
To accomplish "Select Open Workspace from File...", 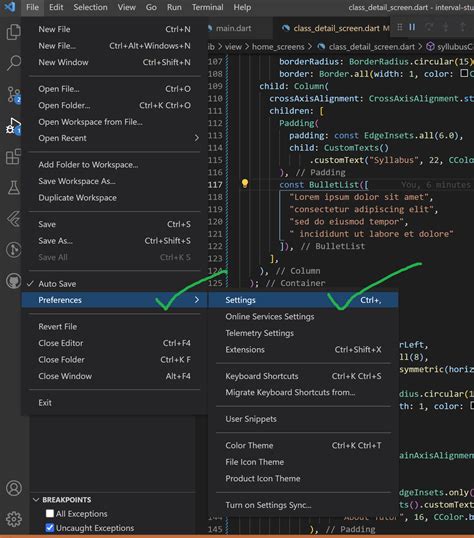I will tap(115, 122).
